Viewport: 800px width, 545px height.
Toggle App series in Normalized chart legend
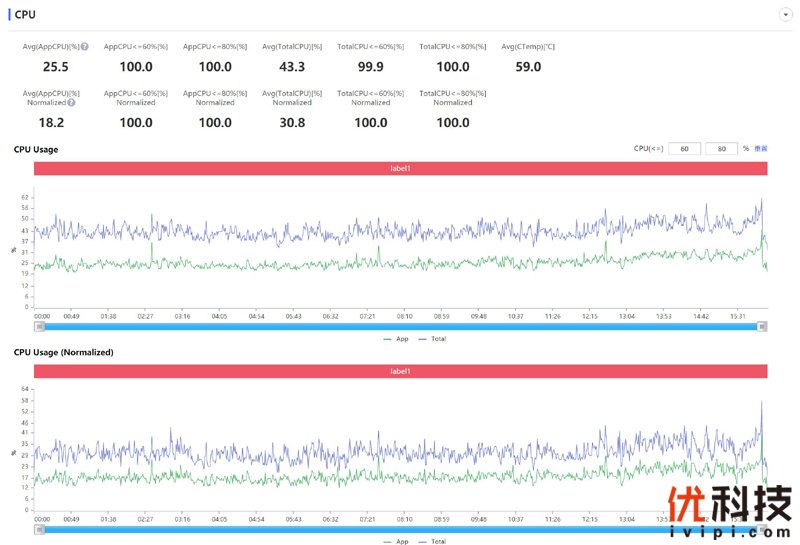396,541
